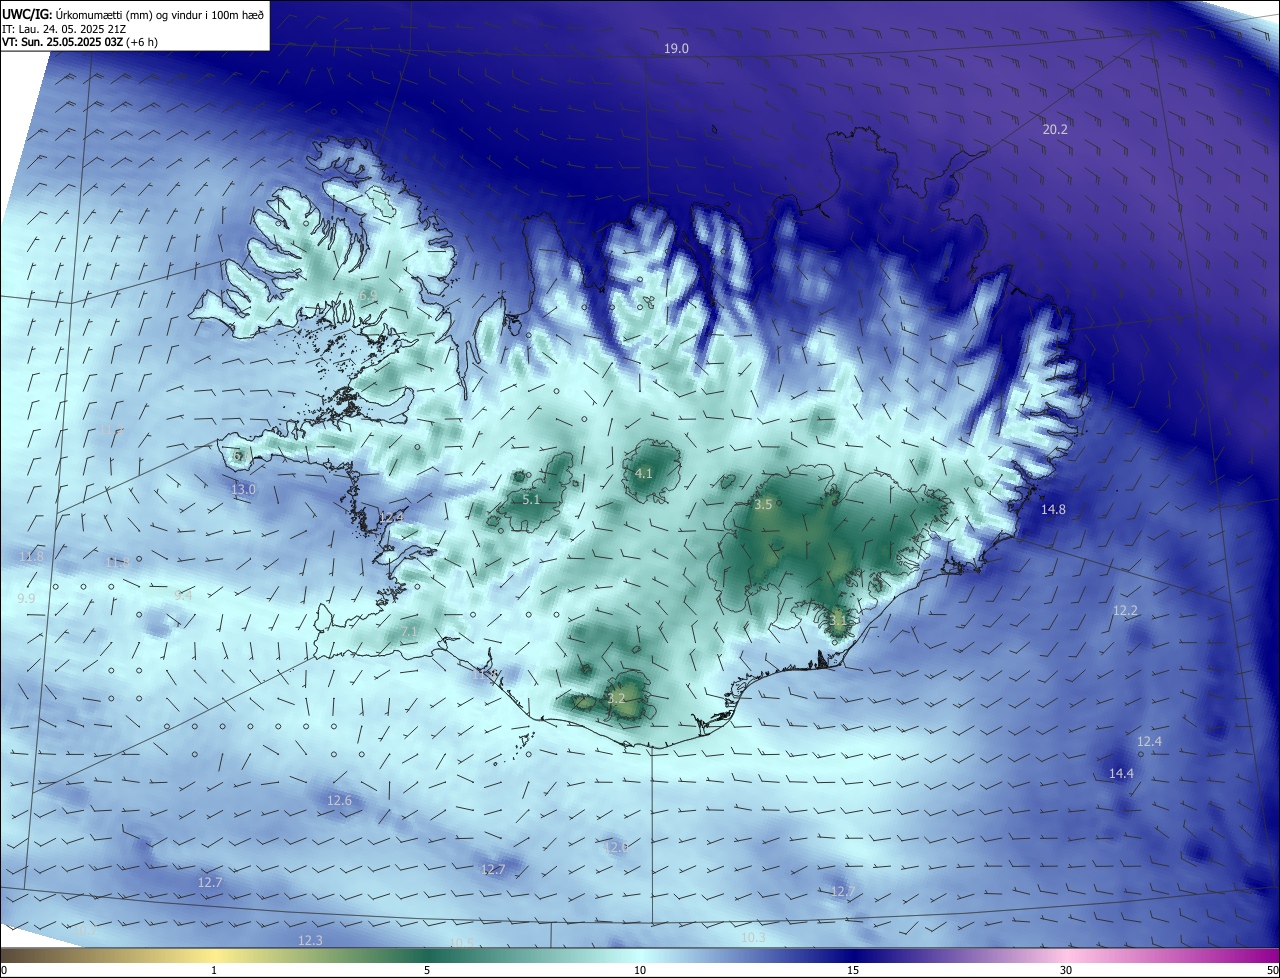This screenshot has width=1280, height=978.
Task: Click the 5.1 value label on the map
Action: pyautogui.click(x=531, y=500)
